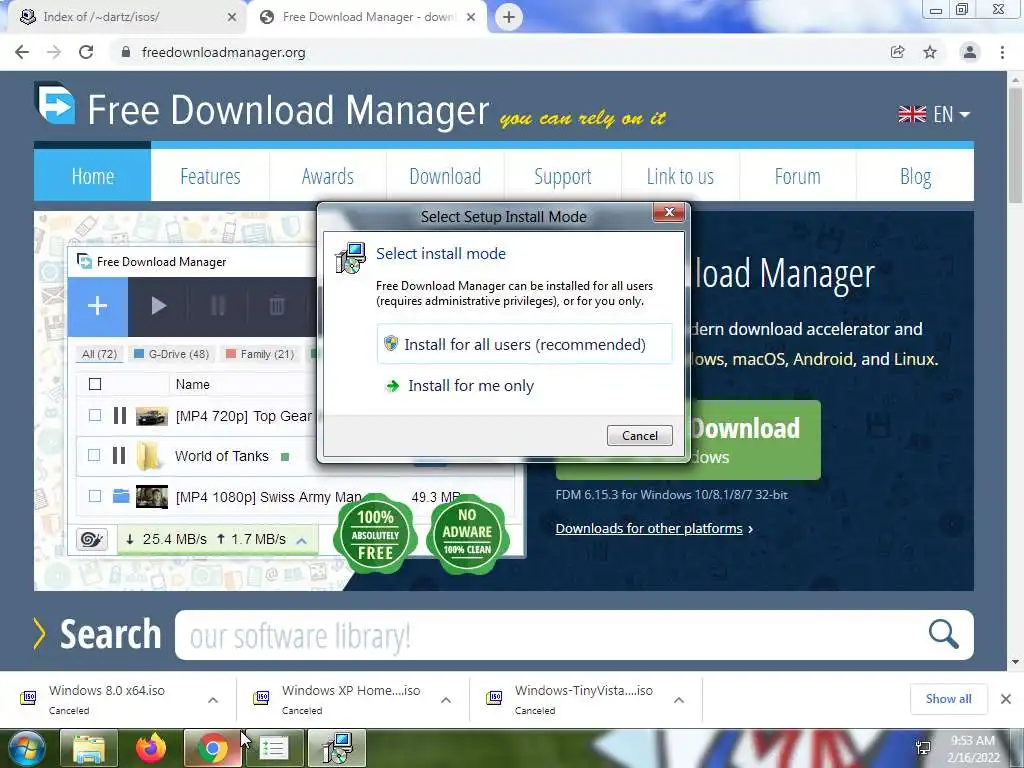Open the Windows Start menu

(27, 748)
